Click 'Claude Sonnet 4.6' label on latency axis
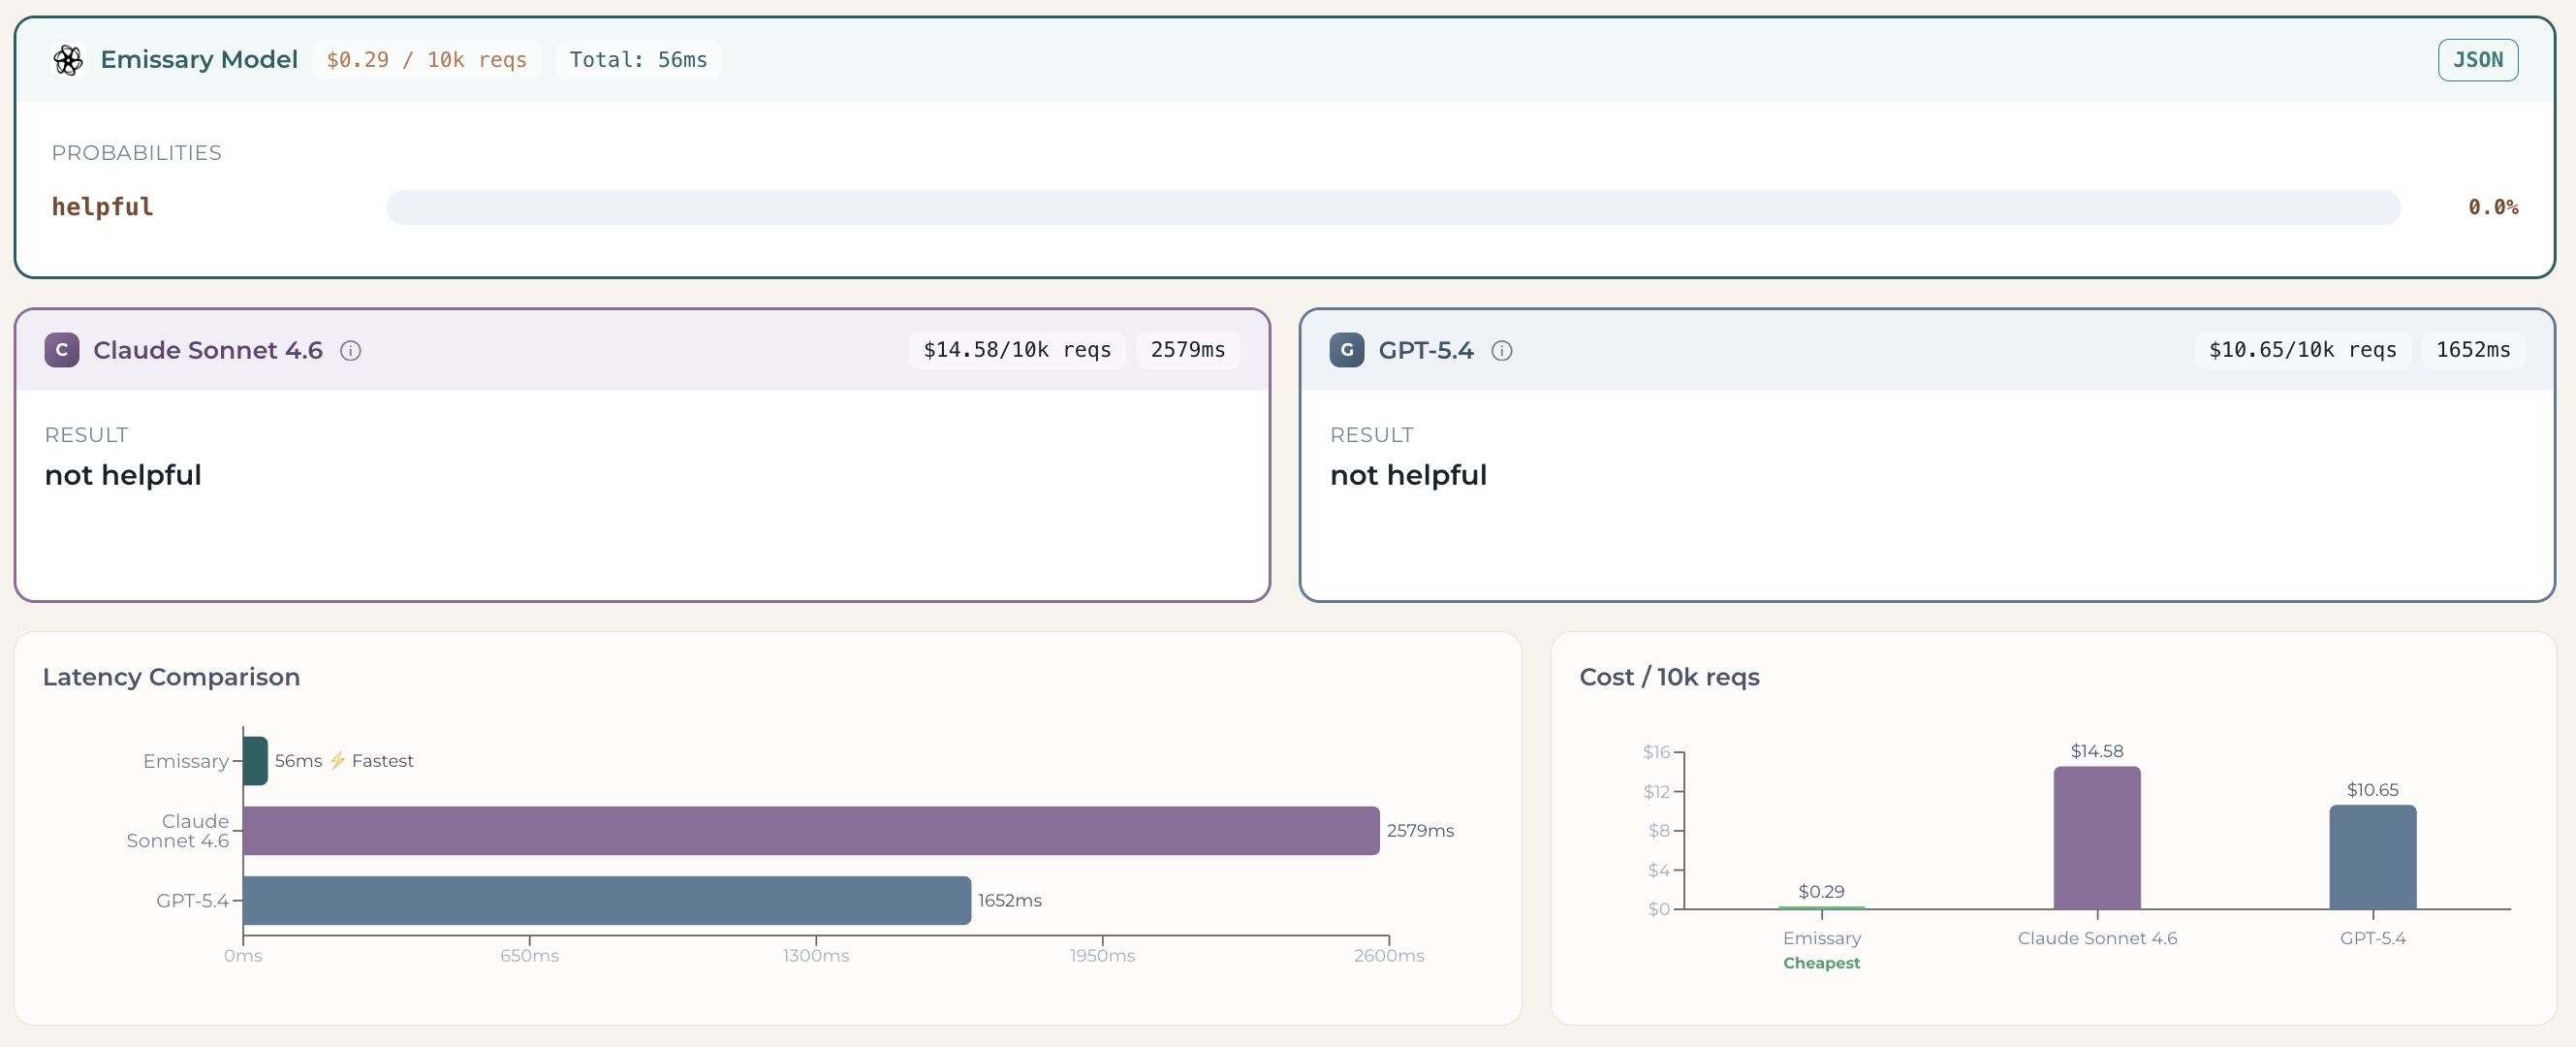Image resolution: width=2576 pixels, height=1047 pixels. click(178, 831)
